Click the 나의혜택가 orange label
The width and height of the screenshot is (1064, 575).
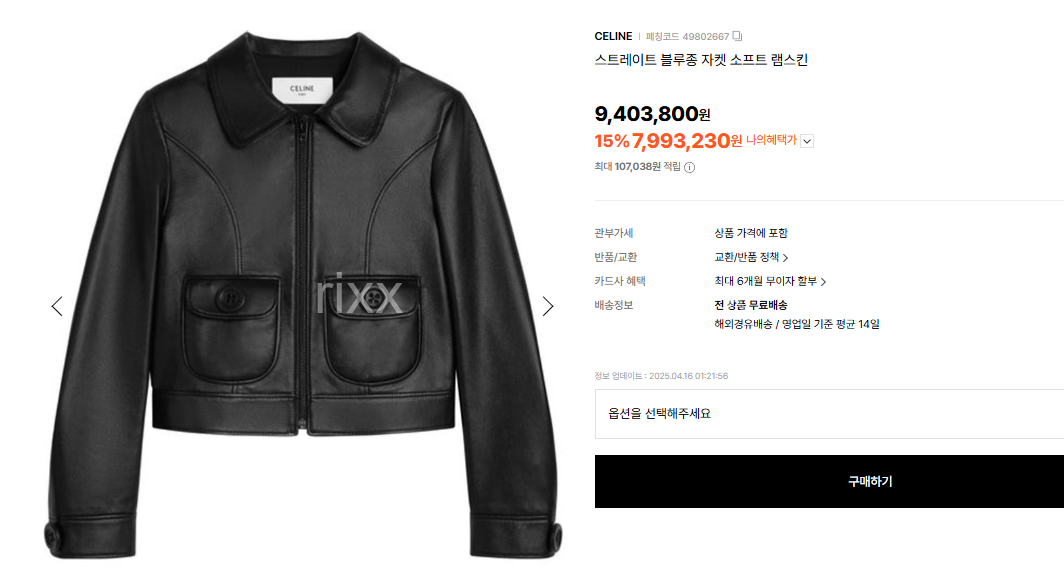(771, 140)
